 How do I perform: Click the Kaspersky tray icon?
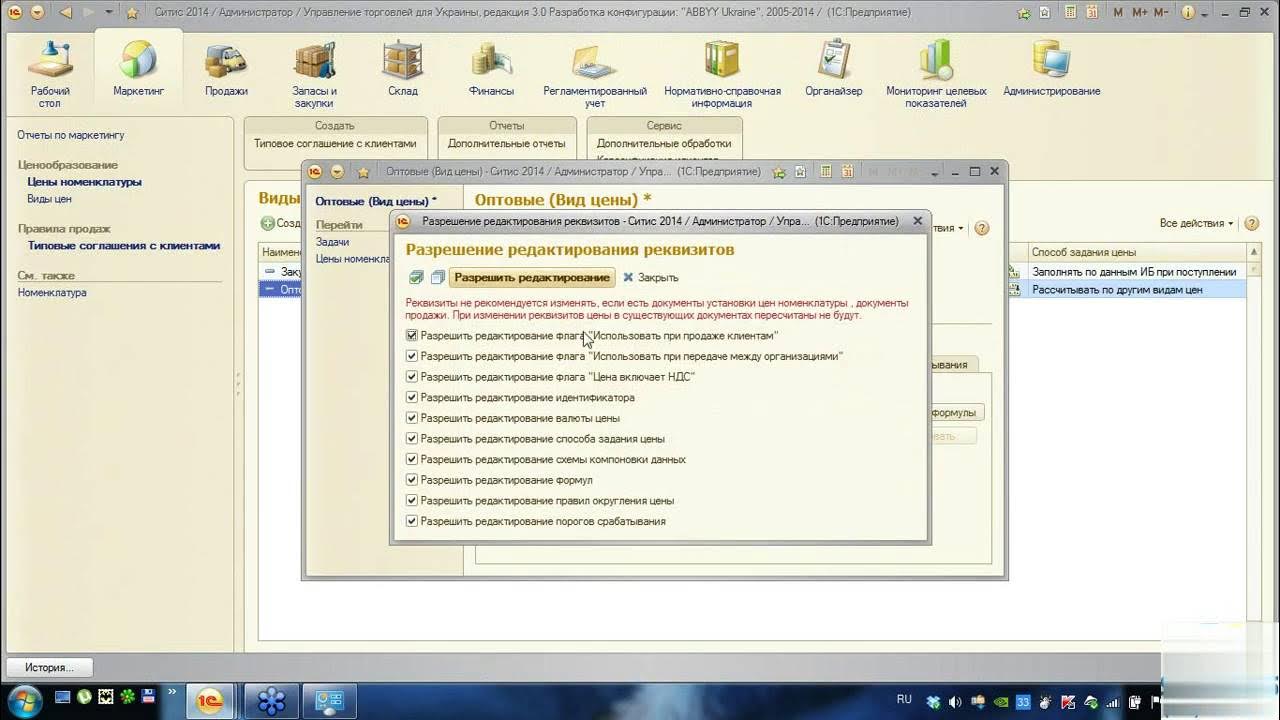pyautogui.click(x=1068, y=702)
